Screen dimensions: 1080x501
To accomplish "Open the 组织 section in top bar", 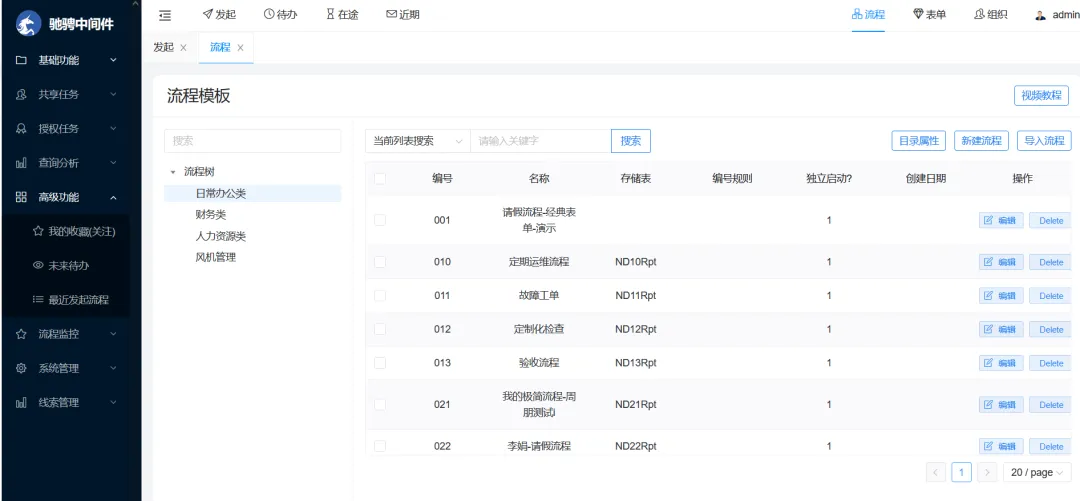I will (x=990, y=14).
